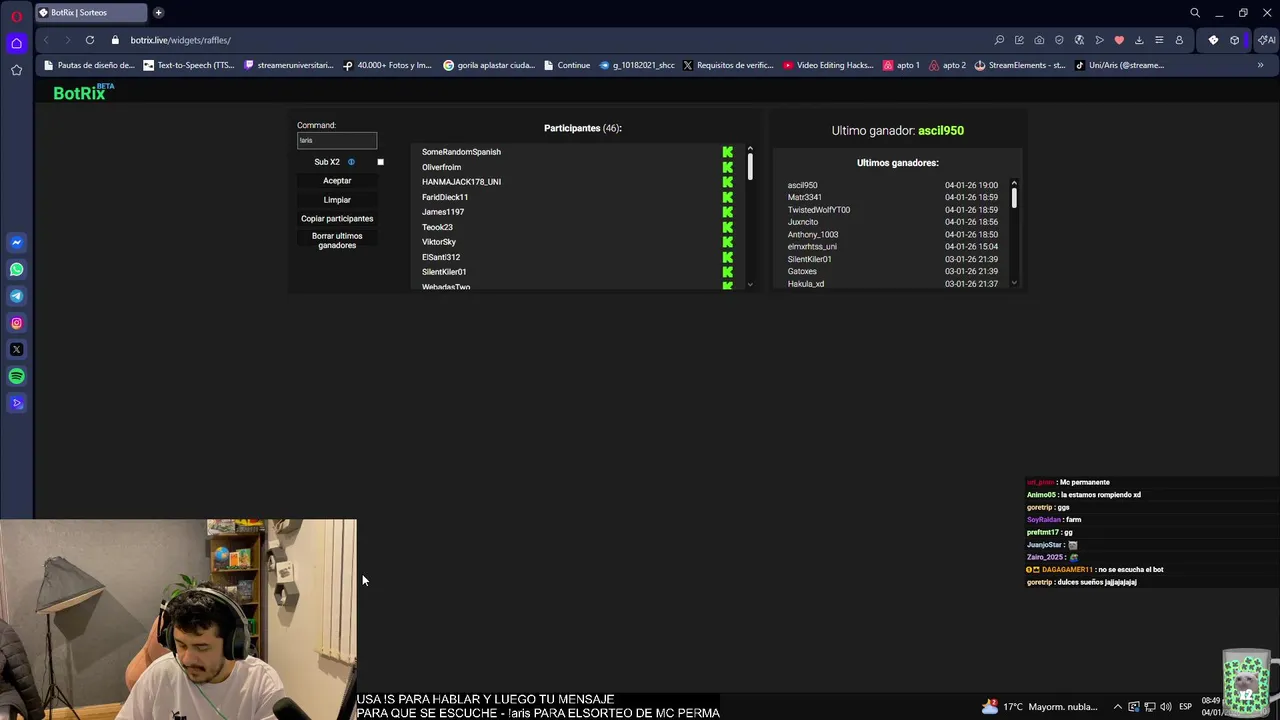Screen dimensions: 1280x720
Task: Open sidebar bookmarks star icon
Action: click(16, 70)
